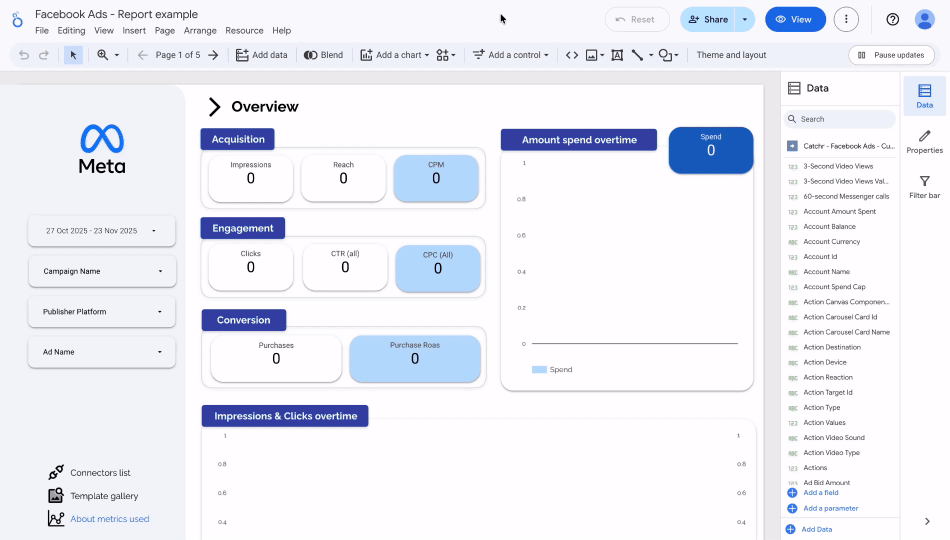Select the selection mode cursor tool
This screenshot has height=540, width=950.
pos(73,55)
